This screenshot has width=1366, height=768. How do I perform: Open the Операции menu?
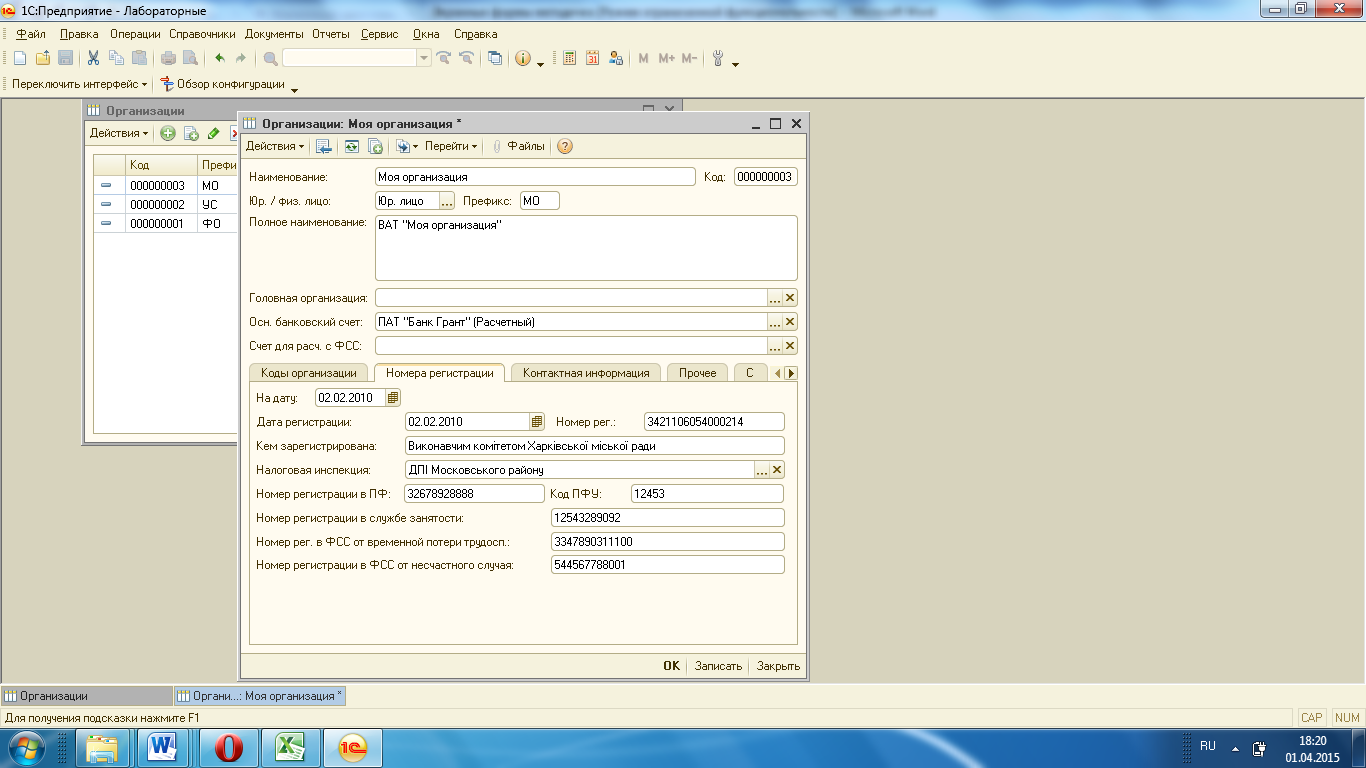[x=135, y=34]
